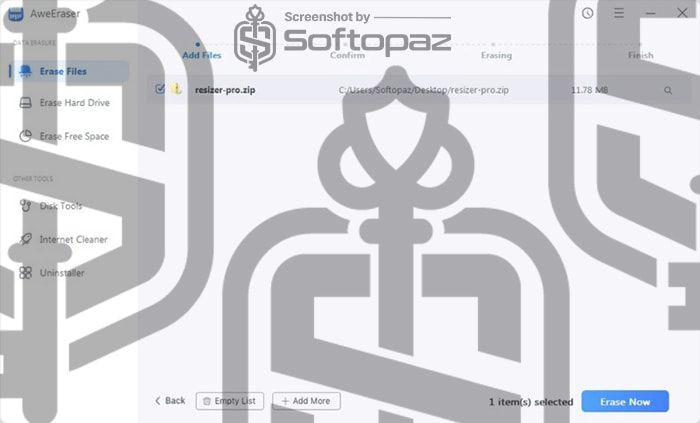The width and height of the screenshot is (700, 423).
Task: Select the Erase Free Space sidebar item
Action: (71, 136)
